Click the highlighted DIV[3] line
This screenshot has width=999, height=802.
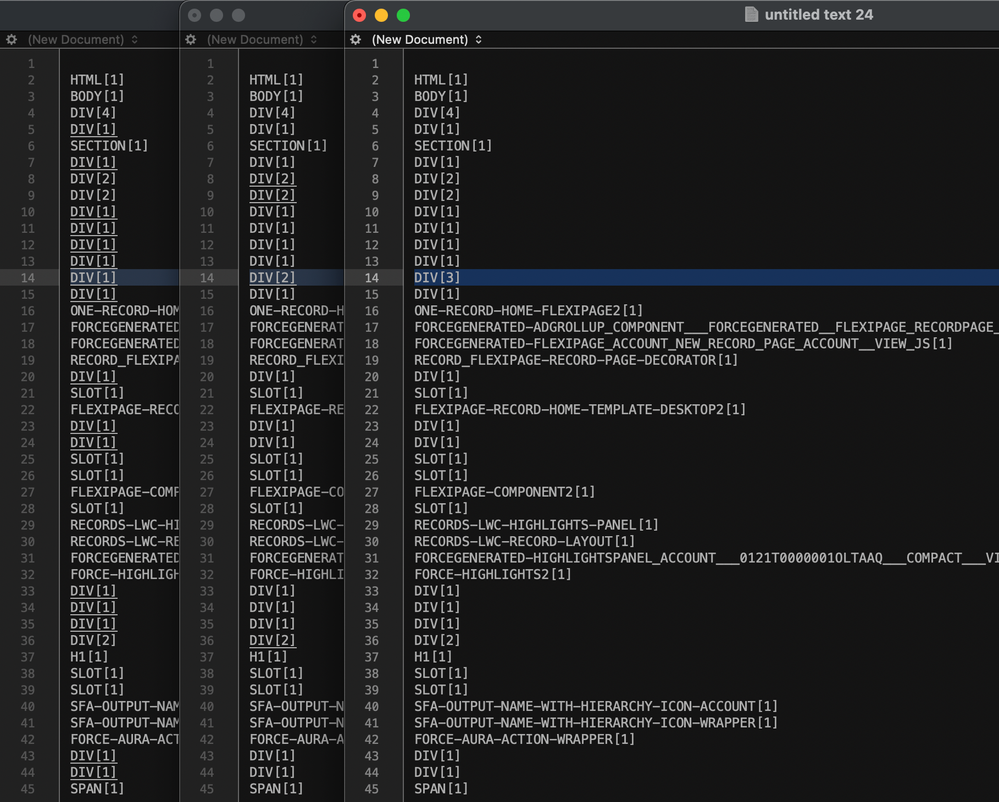[438, 278]
